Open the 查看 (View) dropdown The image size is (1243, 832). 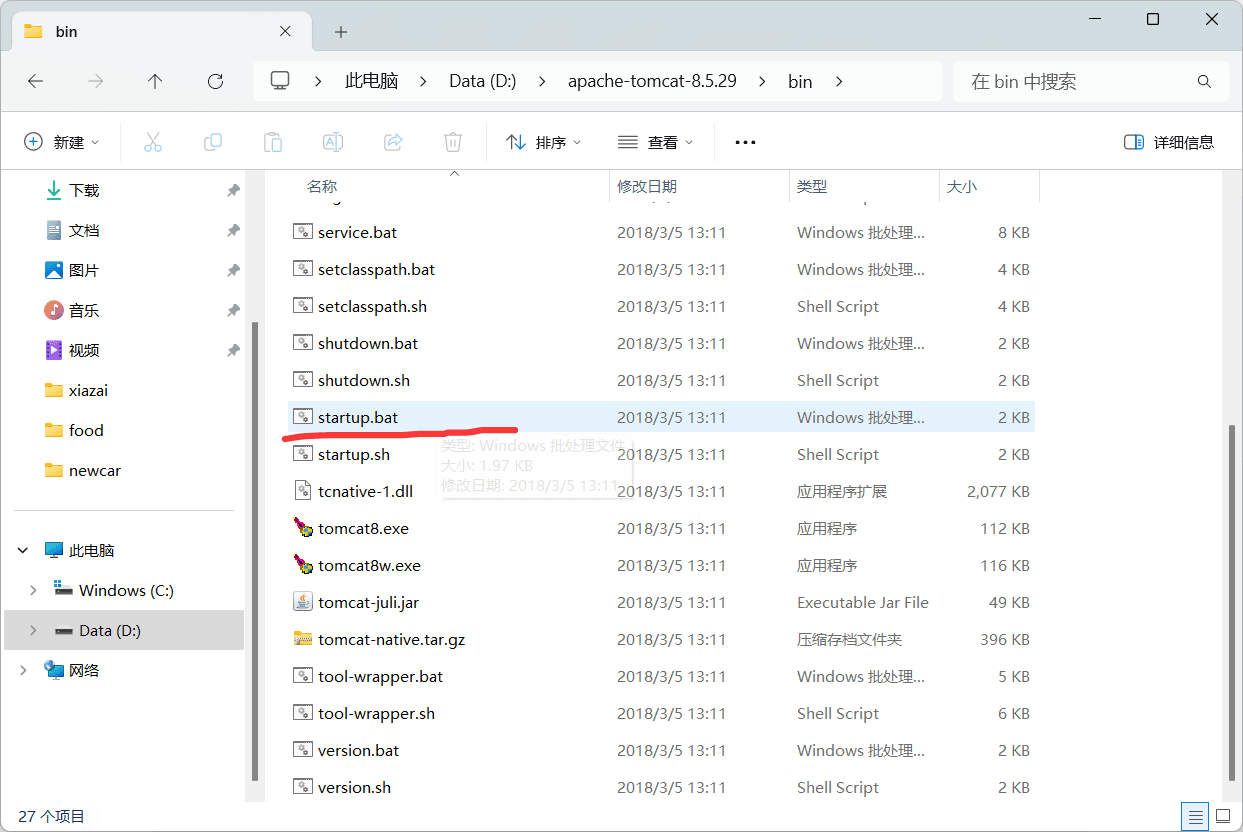coord(656,142)
